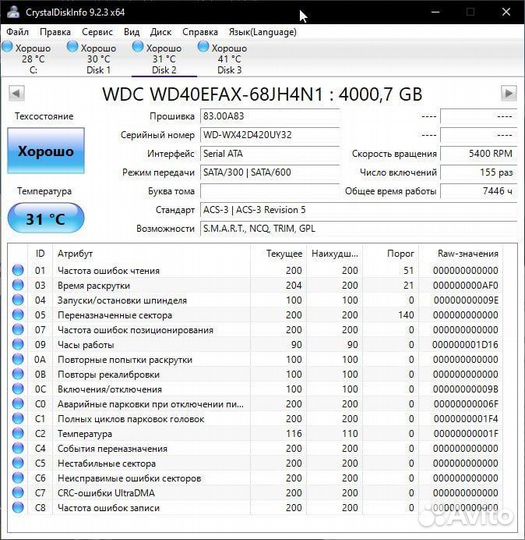Click status icon of attribute C7 row
Screen dimensions: 525x540
(18, 492)
